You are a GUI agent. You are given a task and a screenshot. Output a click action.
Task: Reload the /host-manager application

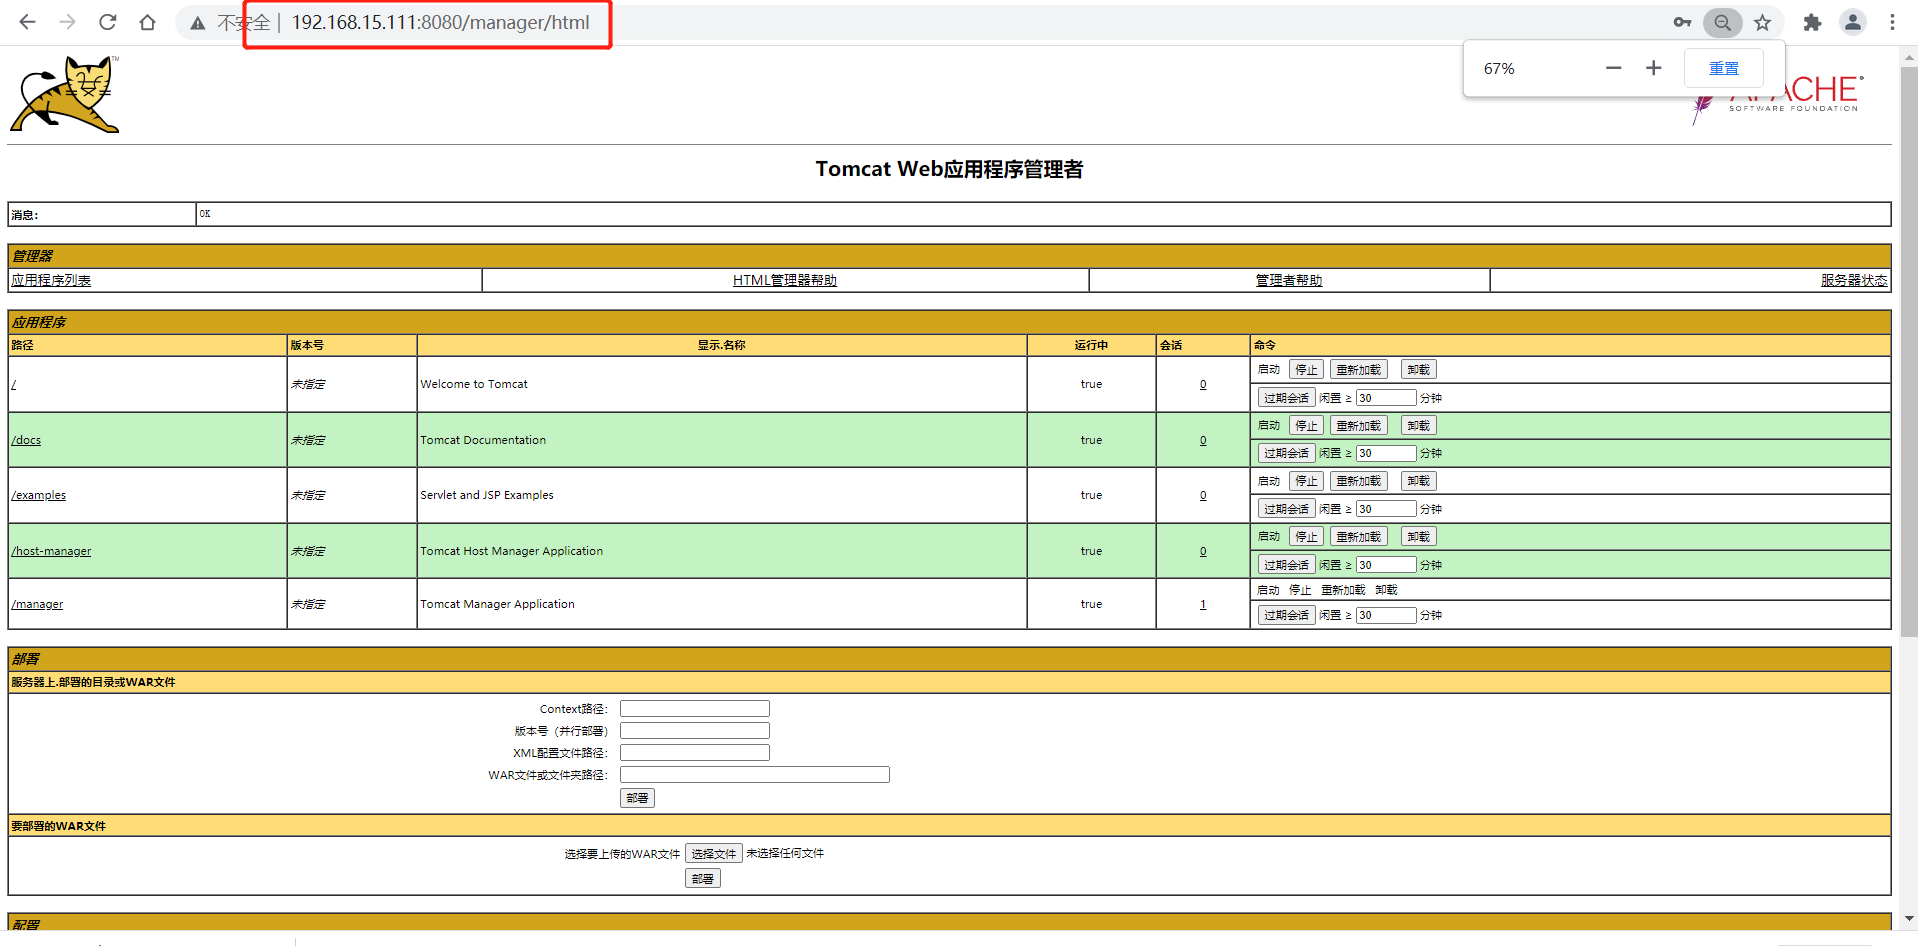coord(1358,537)
